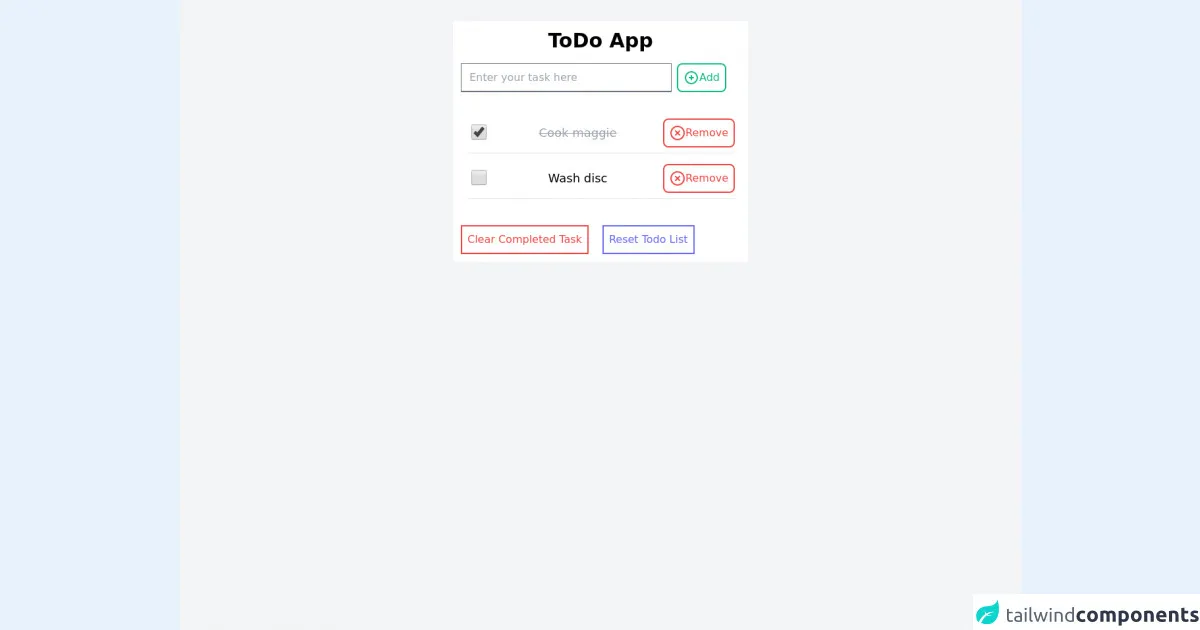The width and height of the screenshot is (1200, 630).
Task: Focus the 'Enter your task here' field
Action: pyautogui.click(x=566, y=78)
